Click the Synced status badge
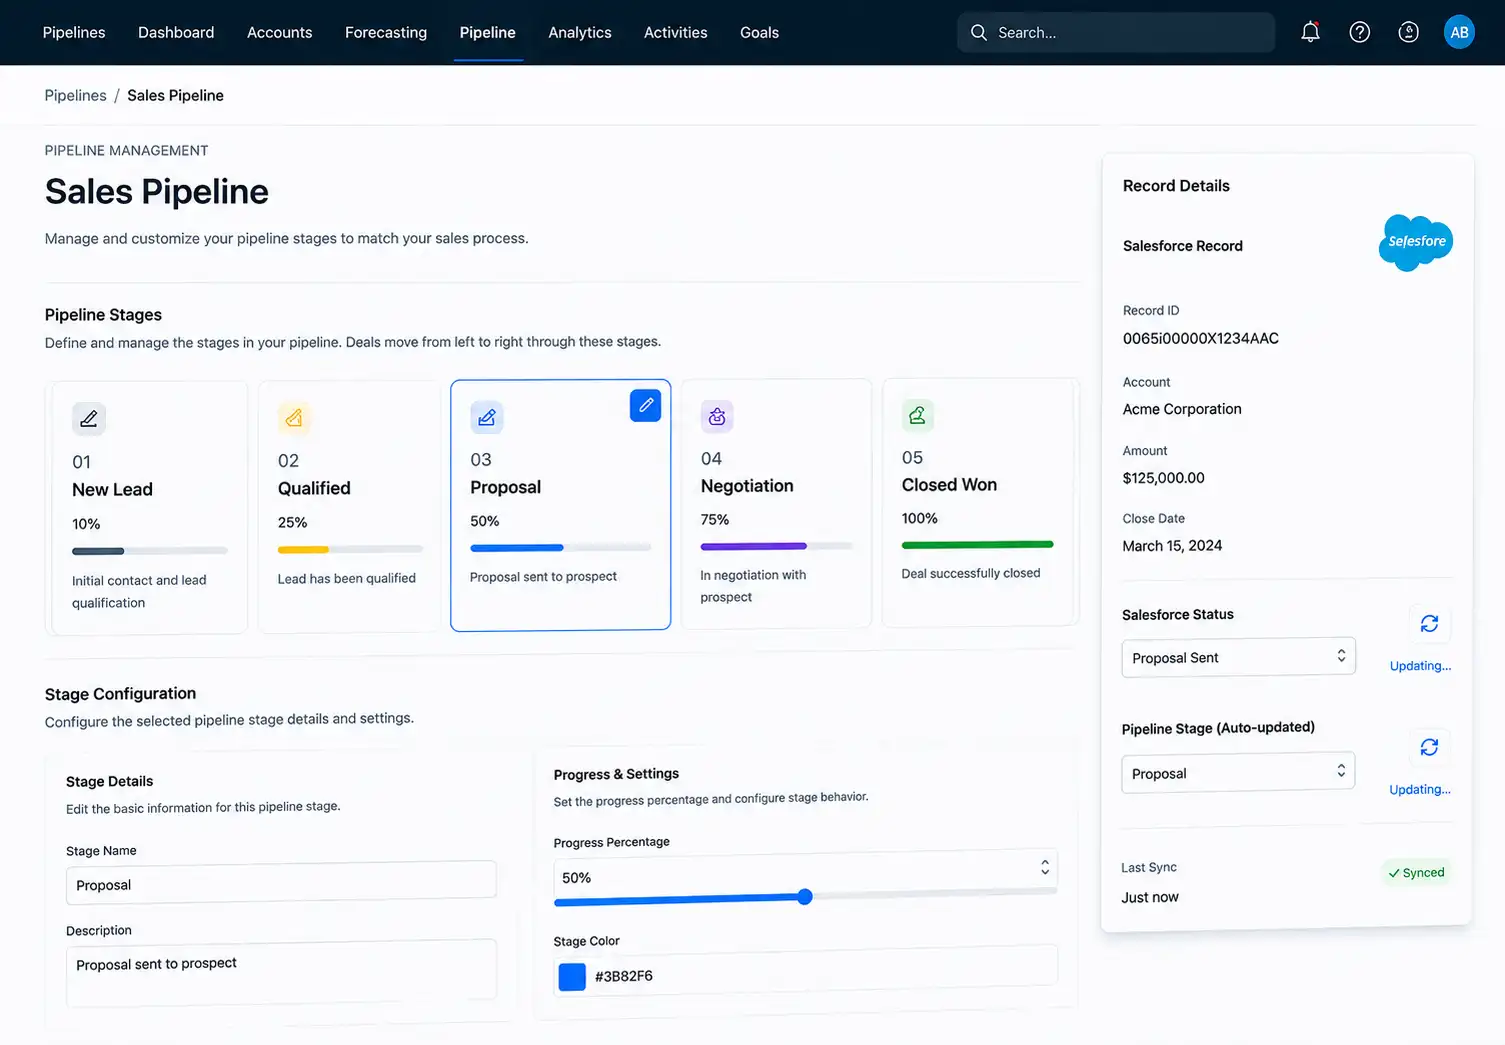This screenshot has width=1505, height=1045. pyautogui.click(x=1416, y=872)
